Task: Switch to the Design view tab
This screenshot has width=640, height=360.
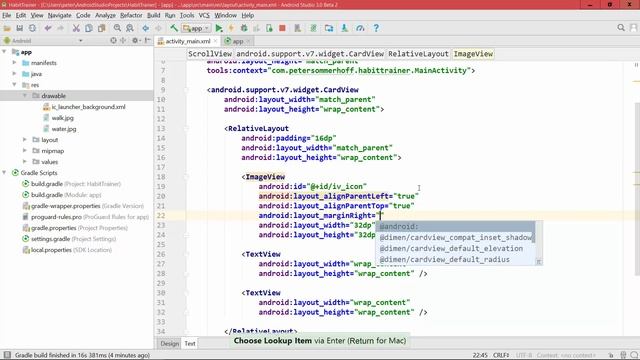Action: point(169,344)
